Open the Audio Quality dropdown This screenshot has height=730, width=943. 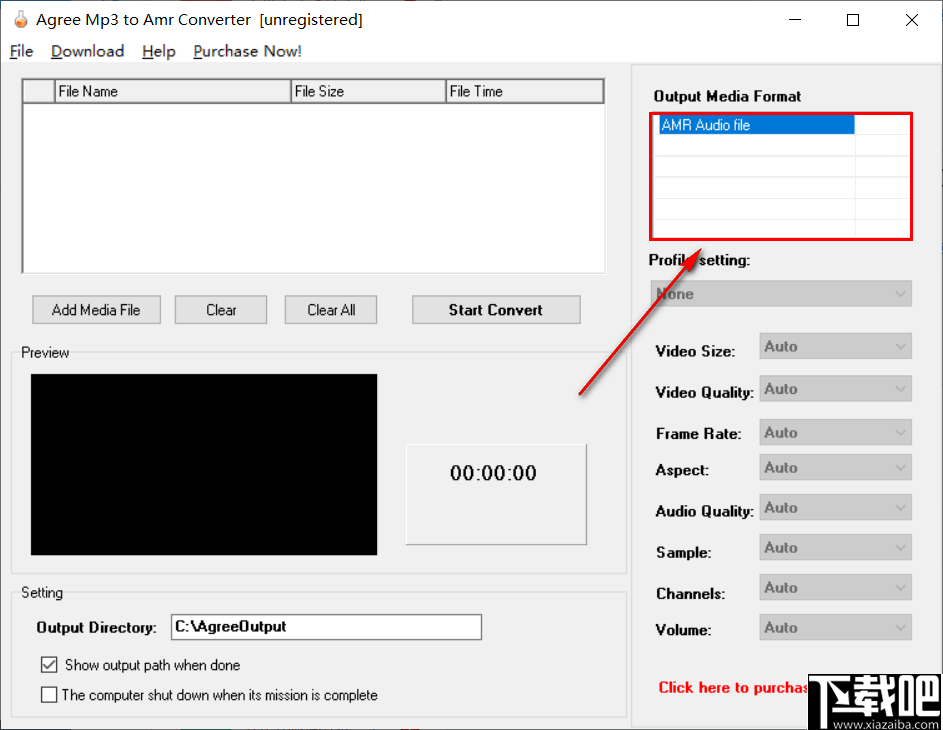point(835,507)
